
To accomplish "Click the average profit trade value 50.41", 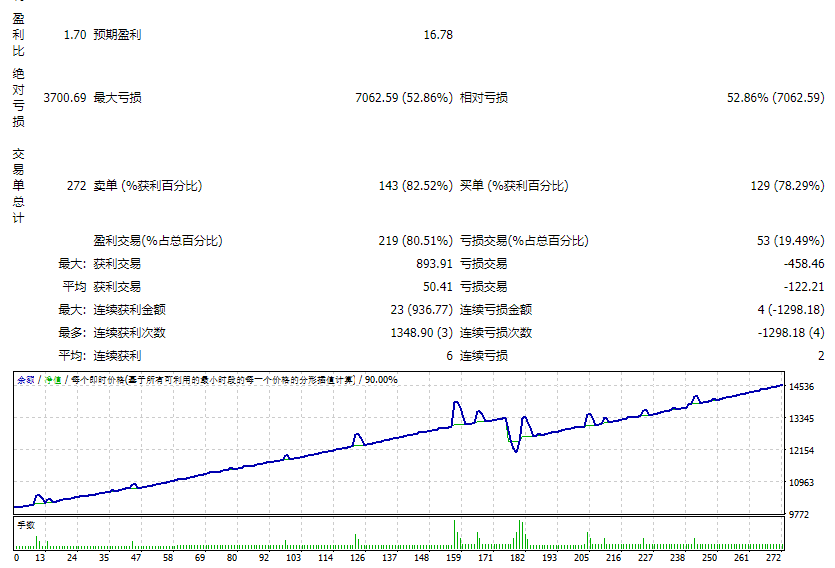I will pos(438,286).
